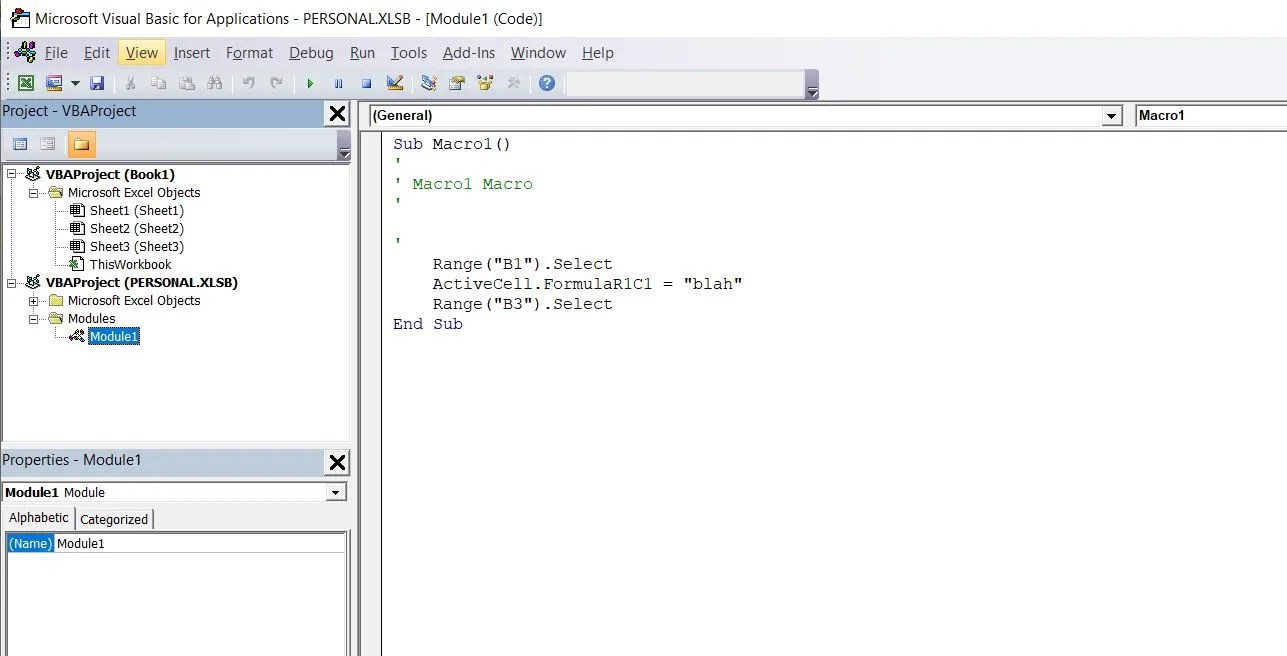Click the ' Macro1 Macro comment line
1287x656 pixels.
[x=463, y=184]
